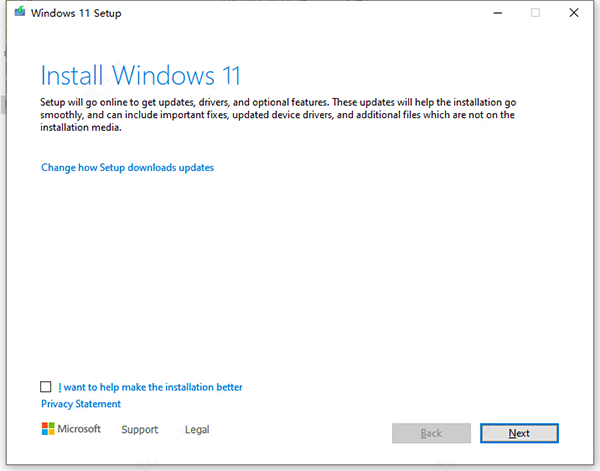Screen dimensions: 600x471
Task: Open Change how Setup downloads updates
Action: click(127, 167)
